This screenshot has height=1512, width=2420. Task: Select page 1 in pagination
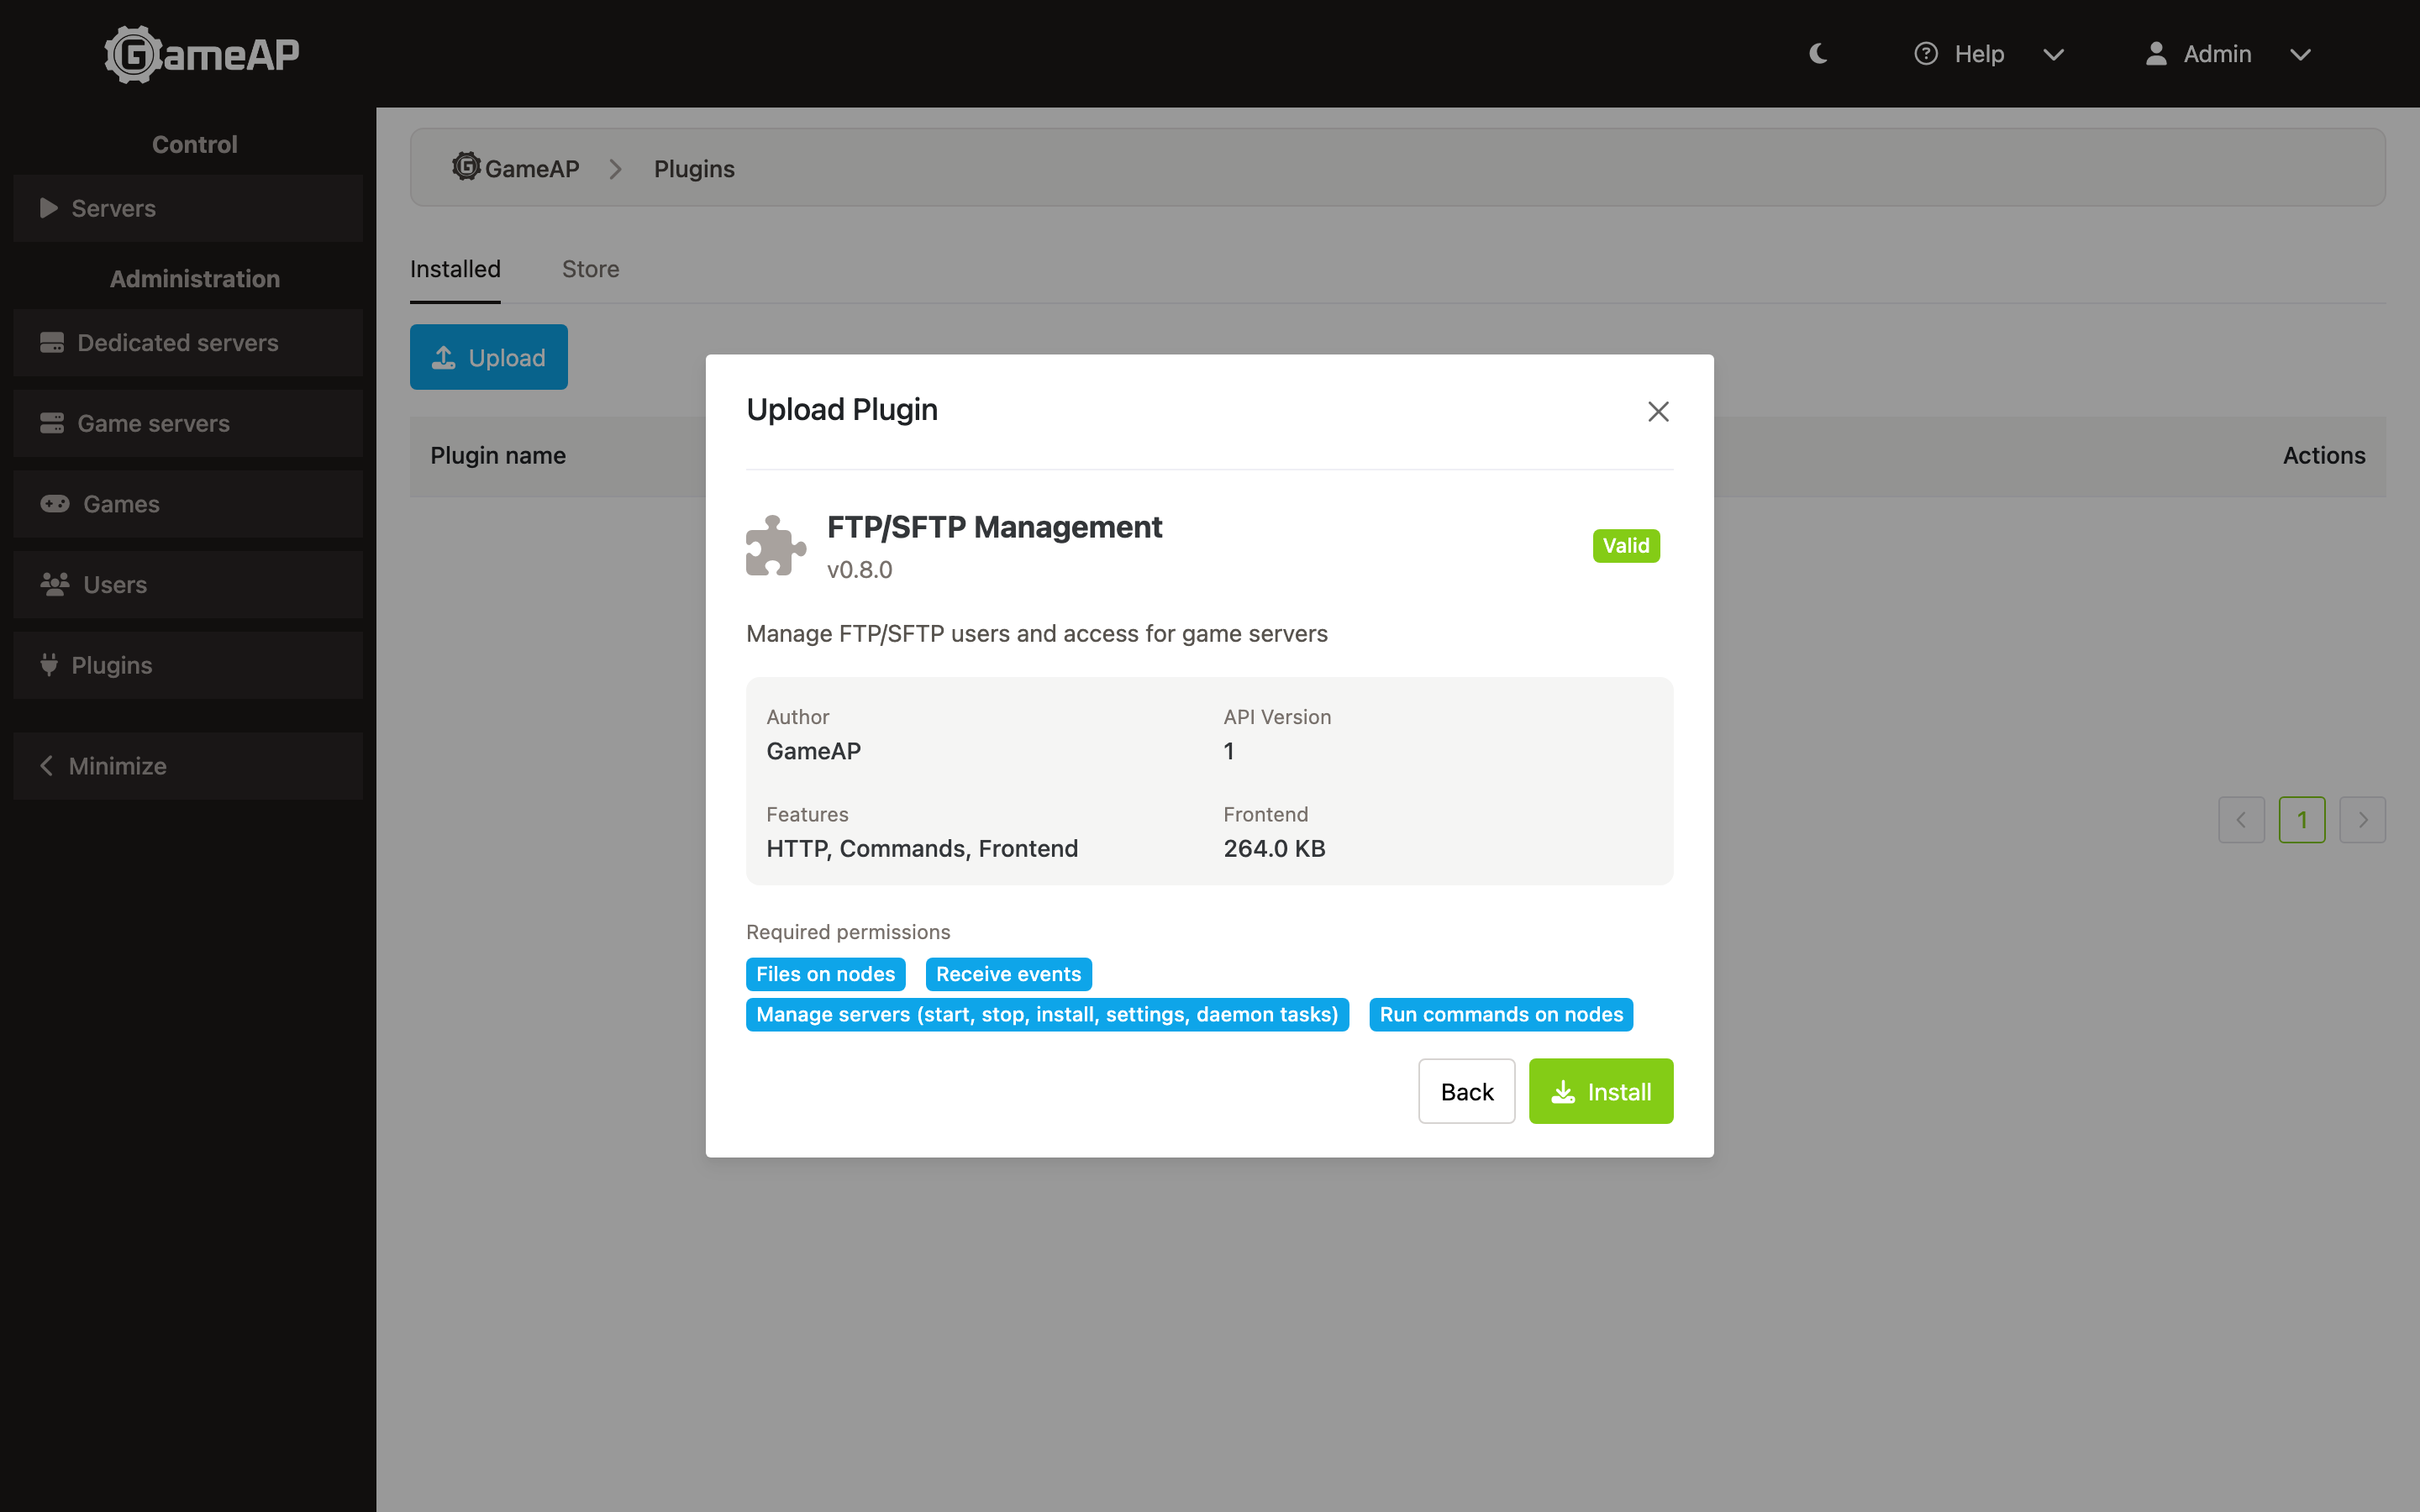click(x=2302, y=820)
